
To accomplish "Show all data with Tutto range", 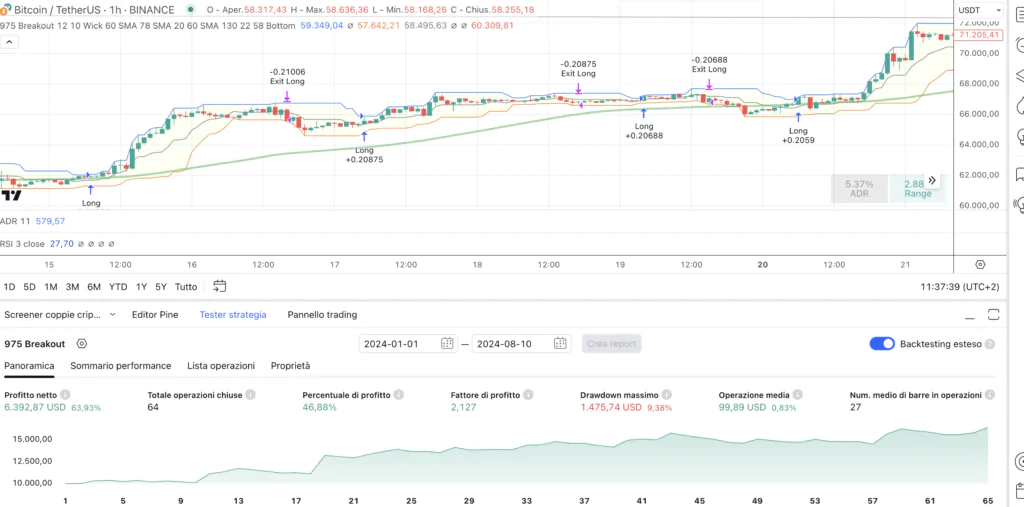I will click(x=186, y=287).
